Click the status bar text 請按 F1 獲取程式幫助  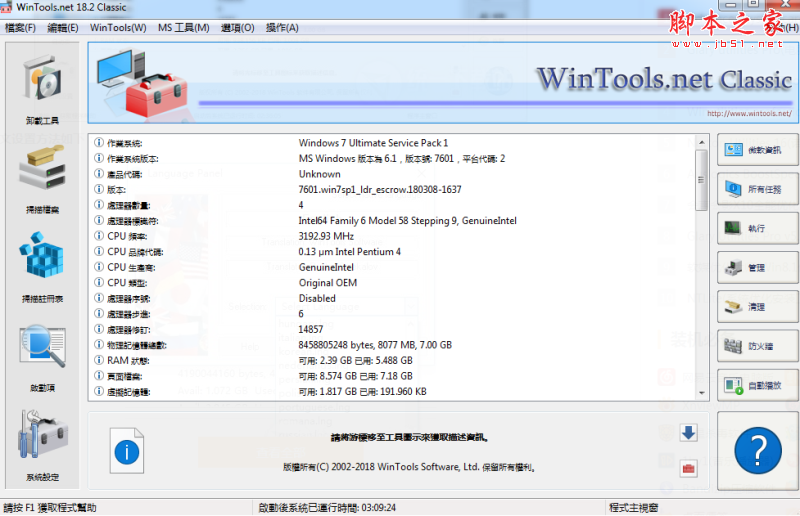tap(49, 508)
